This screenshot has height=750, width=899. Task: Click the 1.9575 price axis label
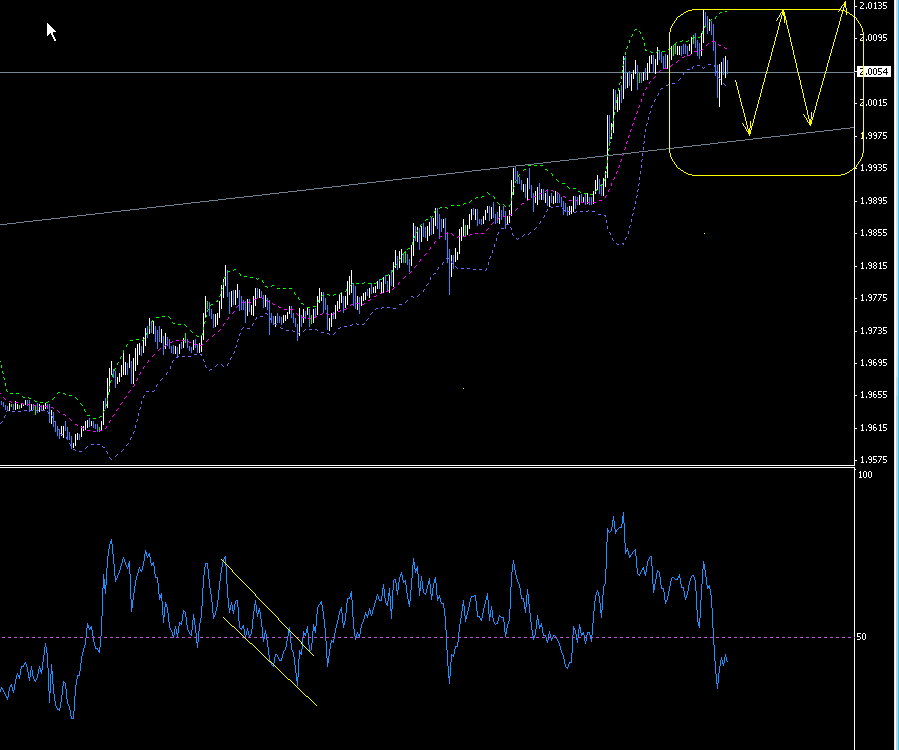[x=873, y=460]
